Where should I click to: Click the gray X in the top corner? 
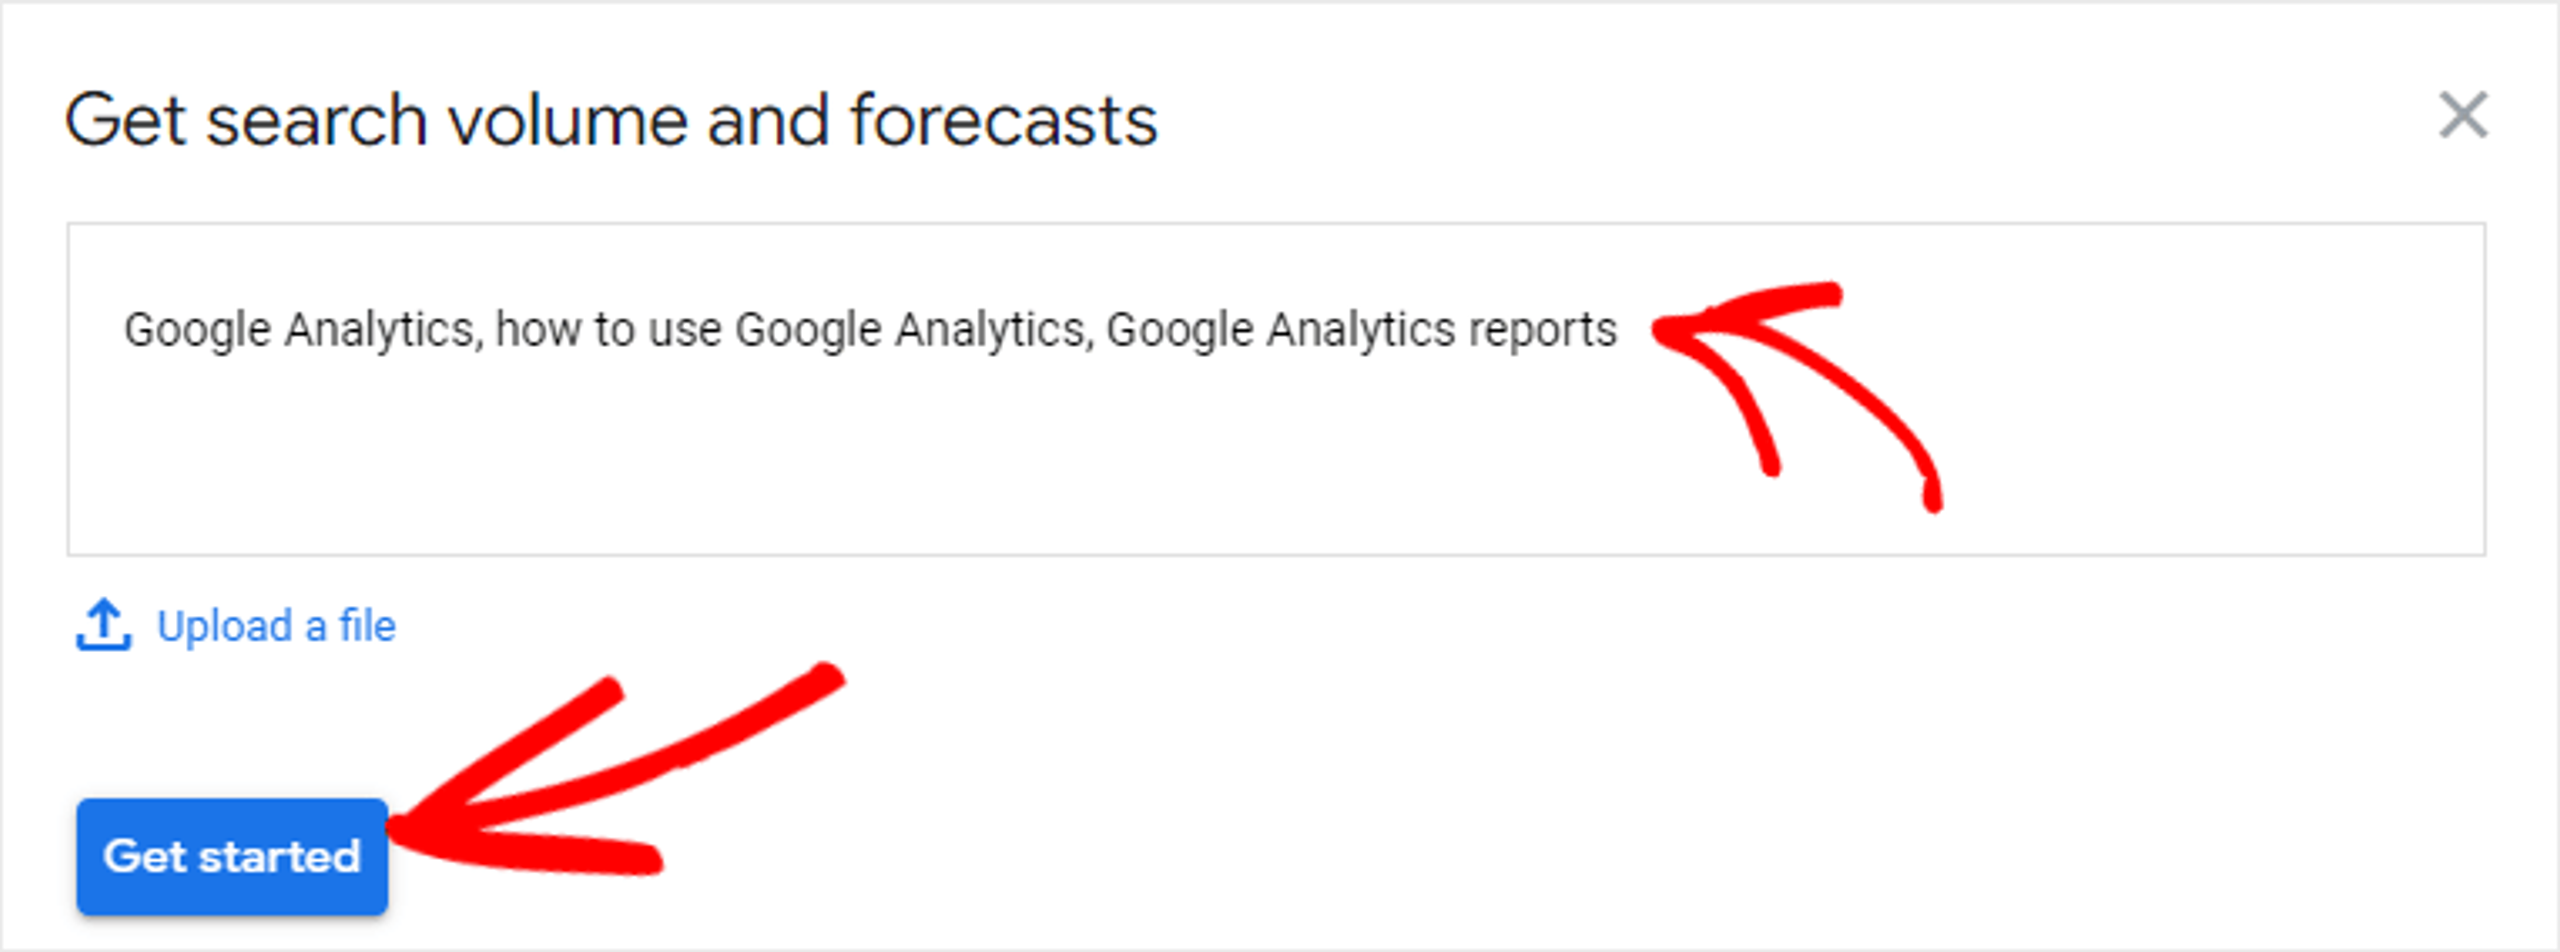pos(2463,115)
